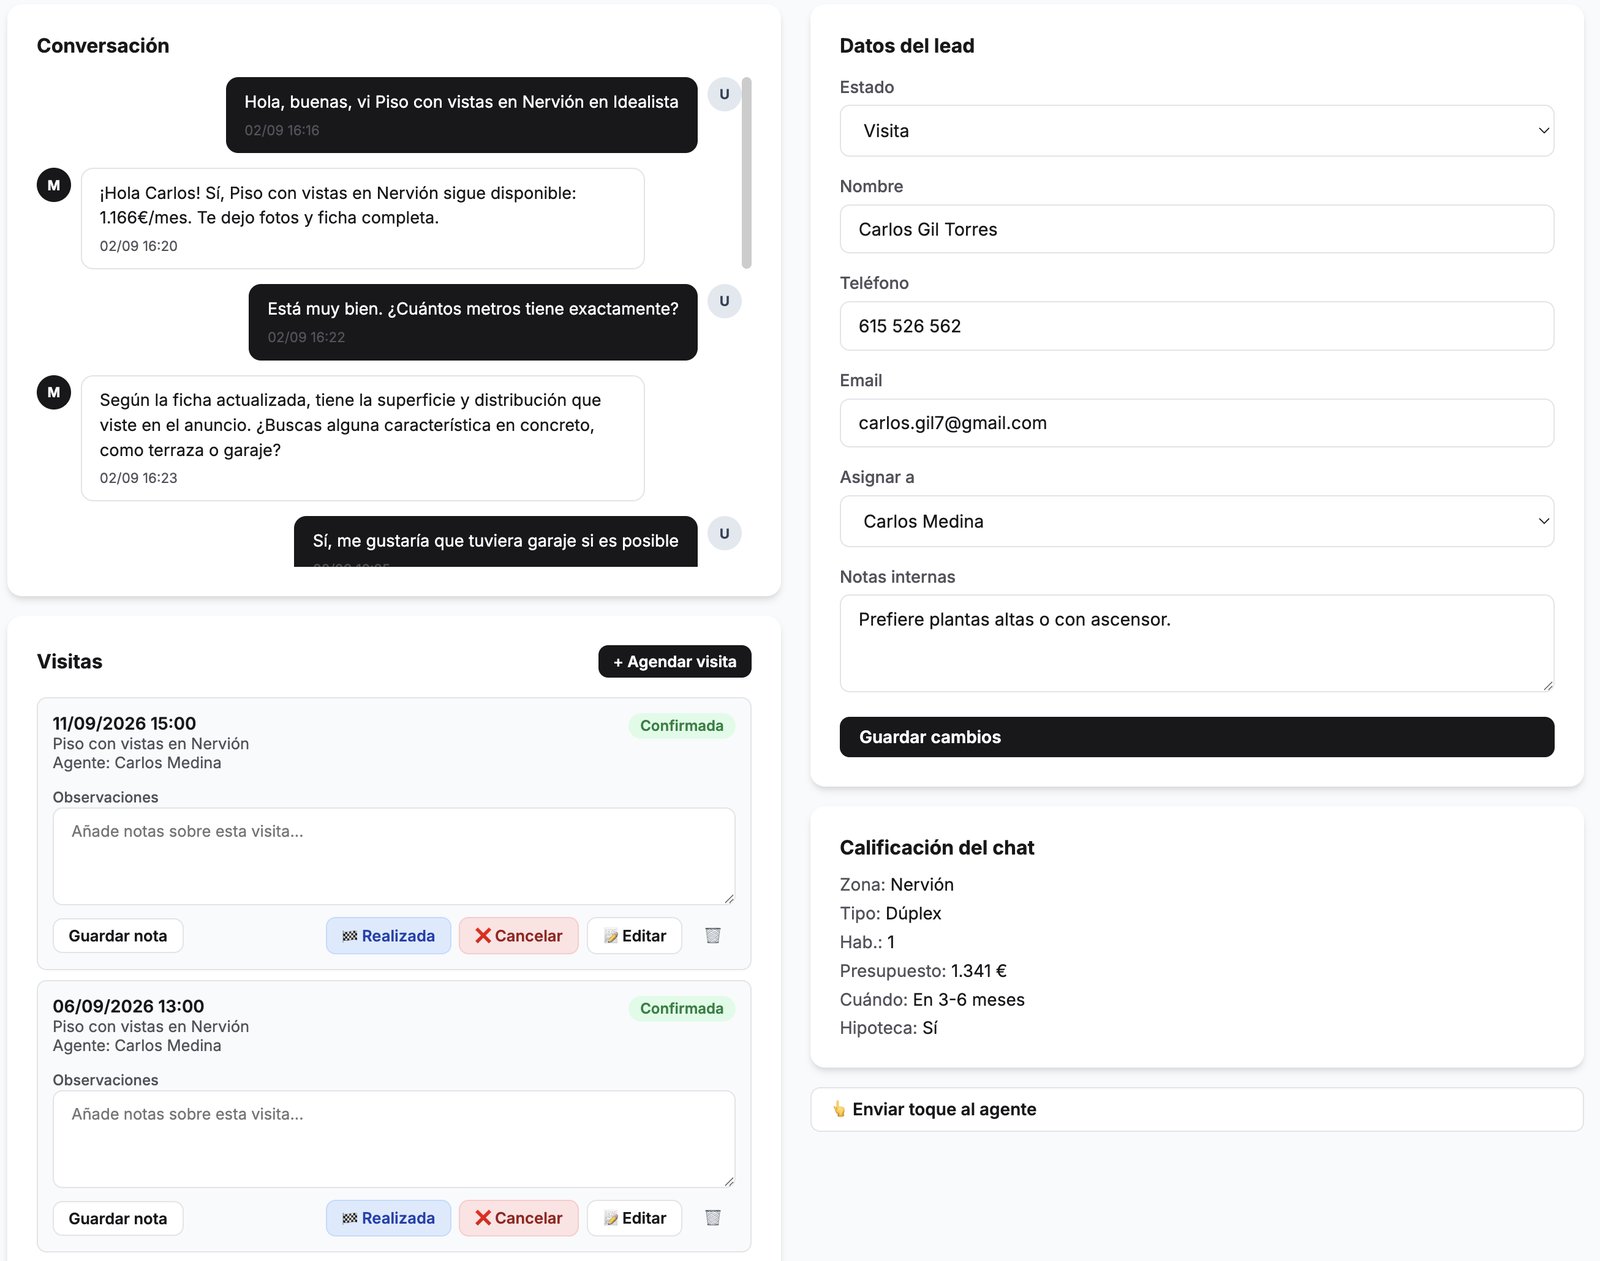The width and height of the screenshot is (1600, 1261).
Task: Cancel the 06/09/2026 13:00 visit
Action: [x=518, y=1218]
